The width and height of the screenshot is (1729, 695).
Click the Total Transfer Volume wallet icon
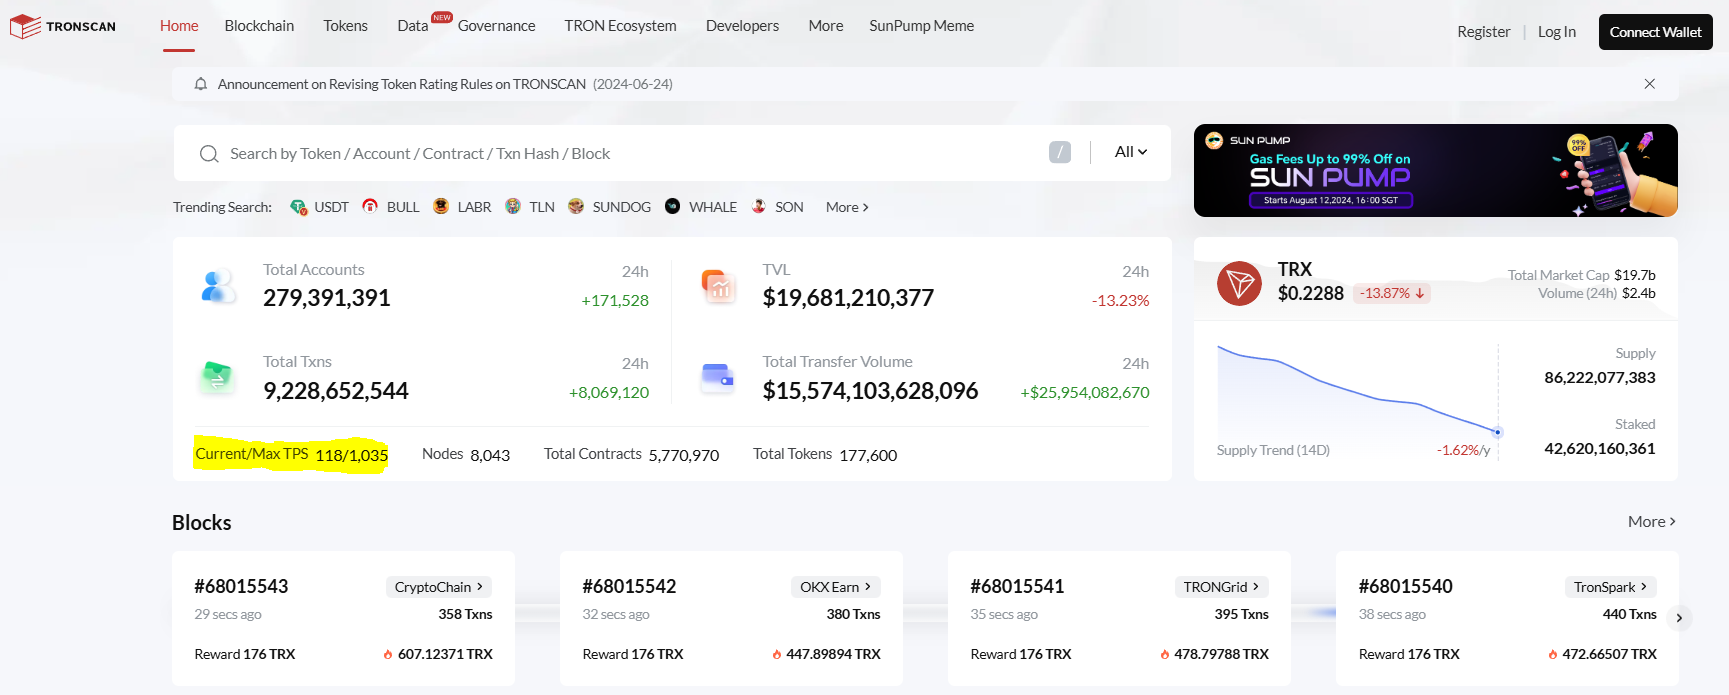[718, 377]
